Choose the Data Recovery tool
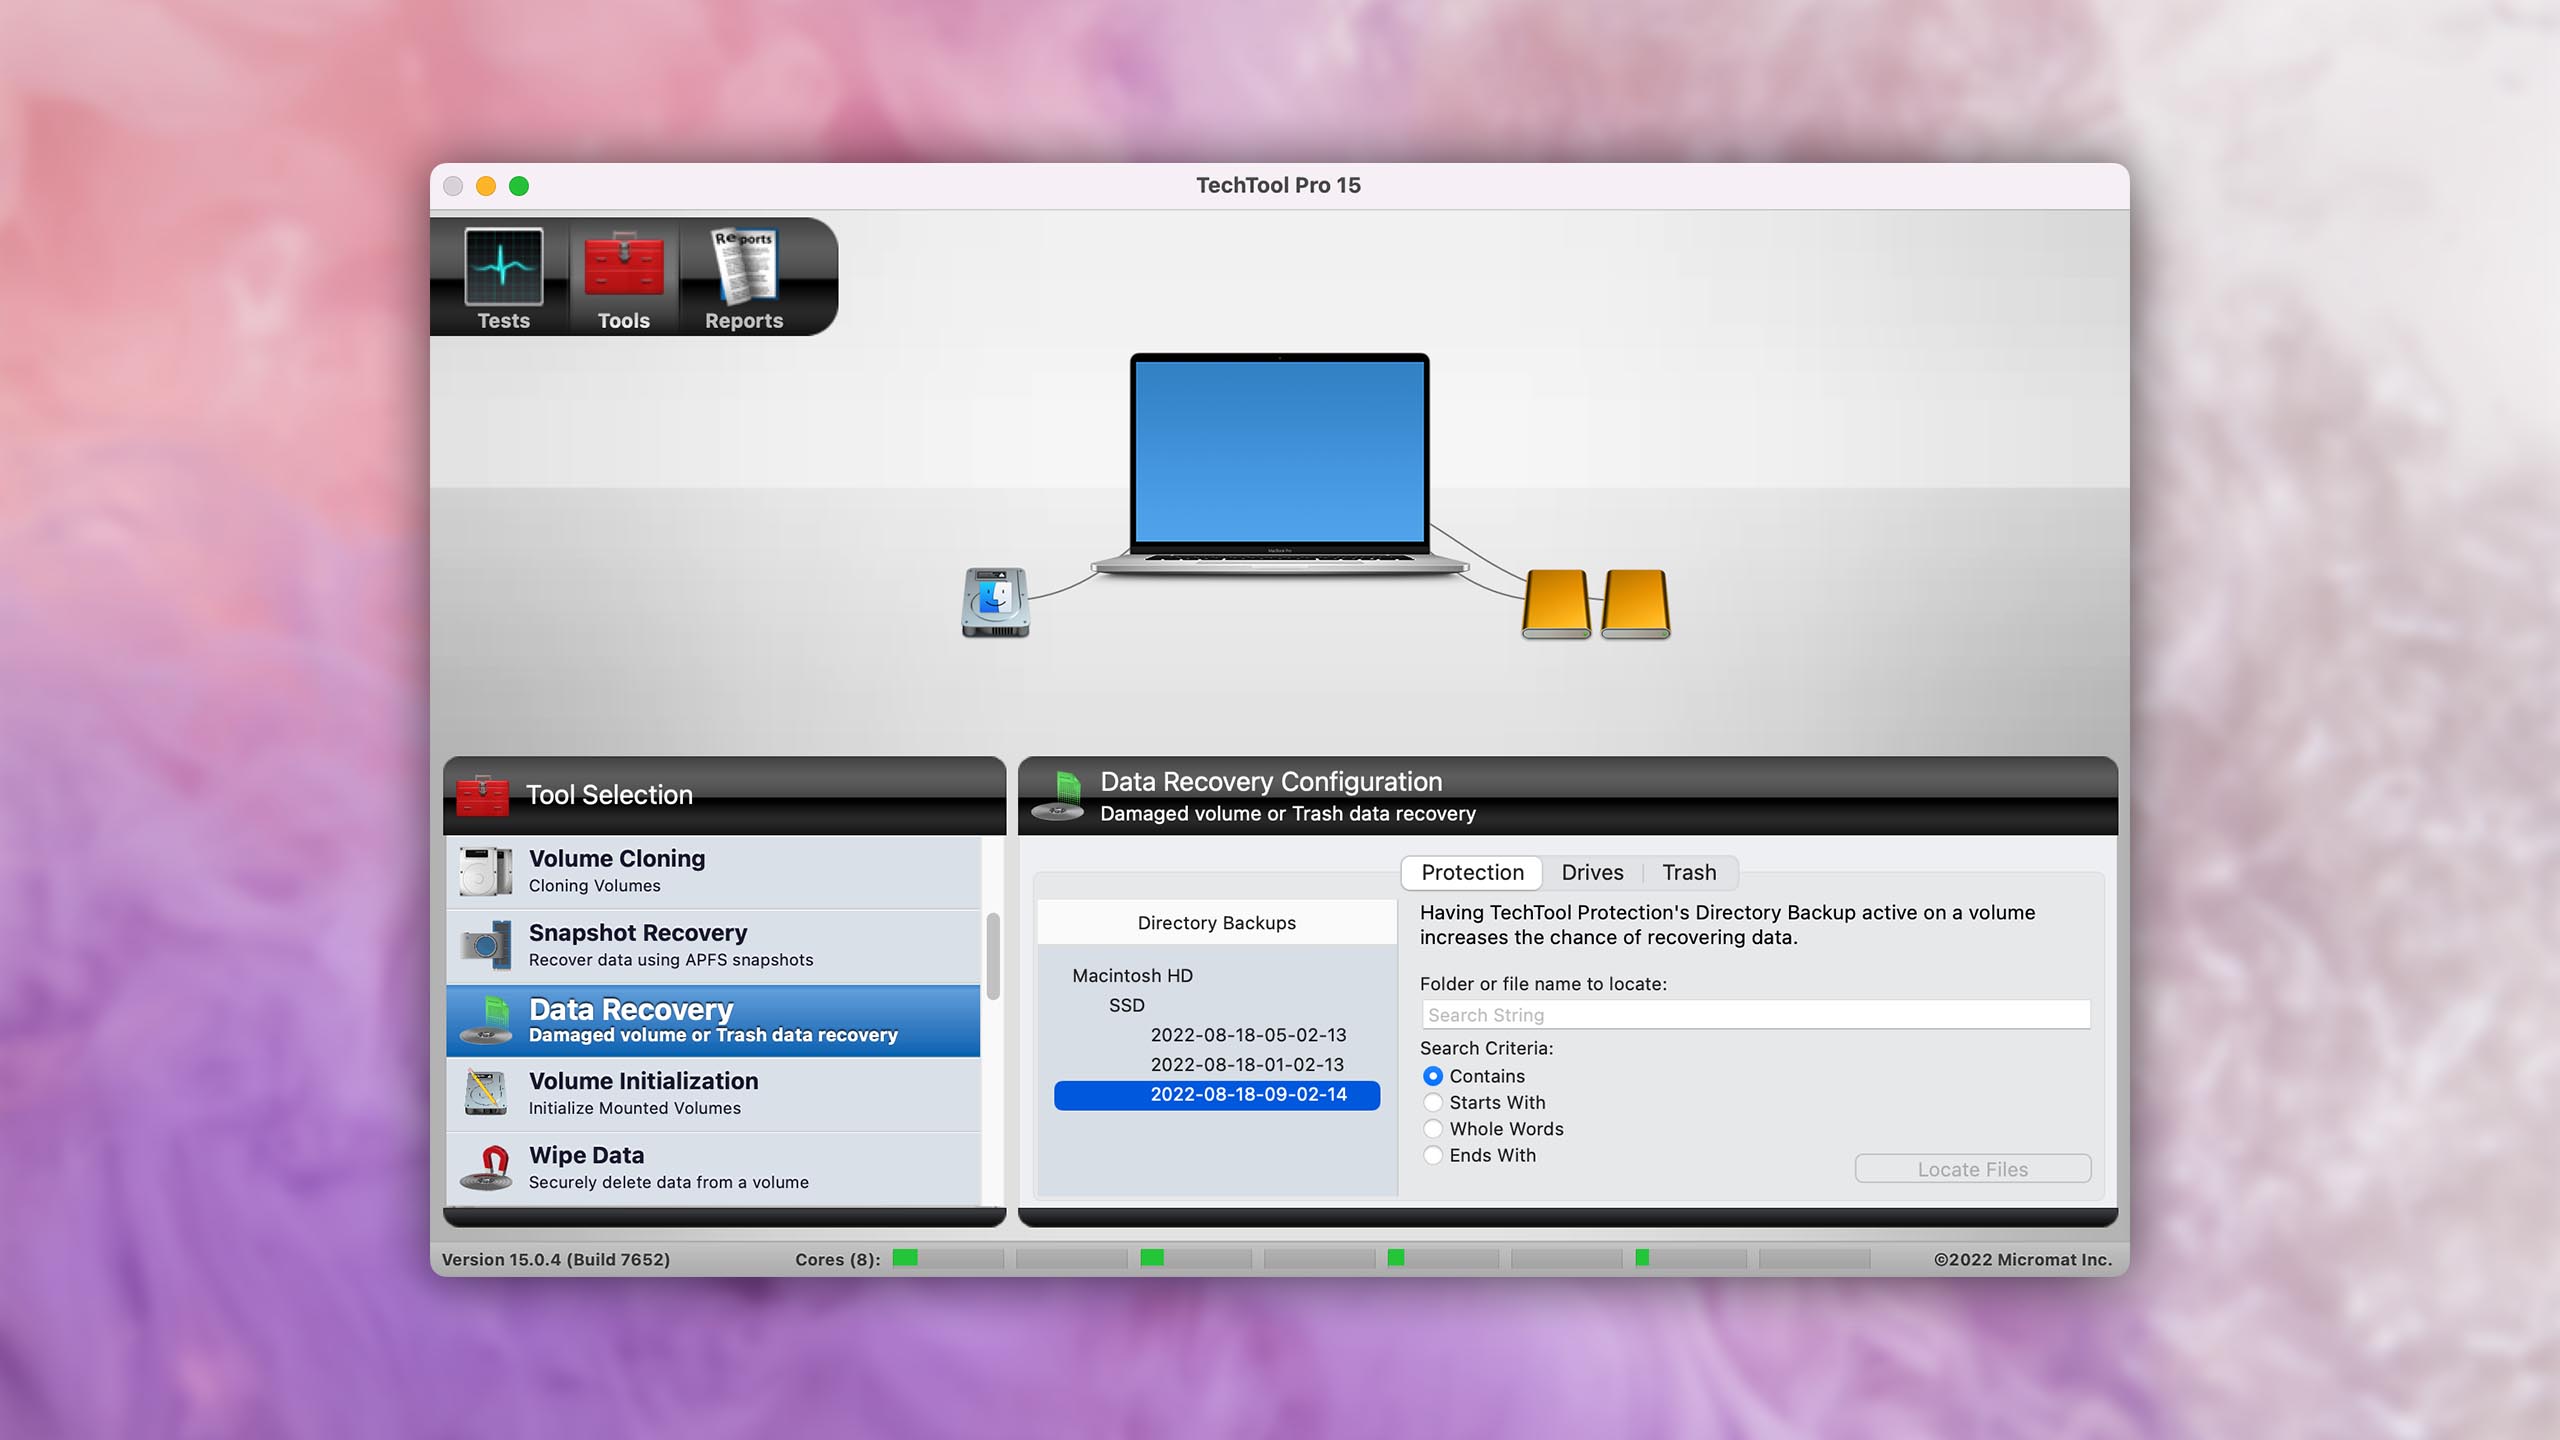The height and width of the screenshot is (1440, 2560). click(x=713, y=1020)
